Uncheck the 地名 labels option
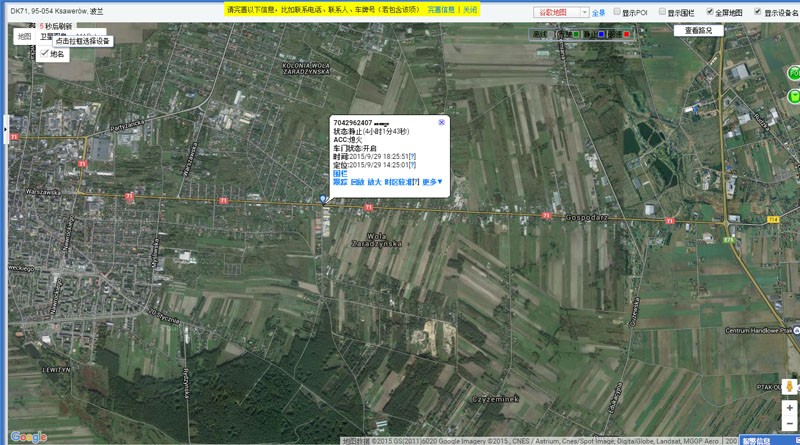Image resolution: width=800 pixels, height=445 pixels. tap(44, 53)
